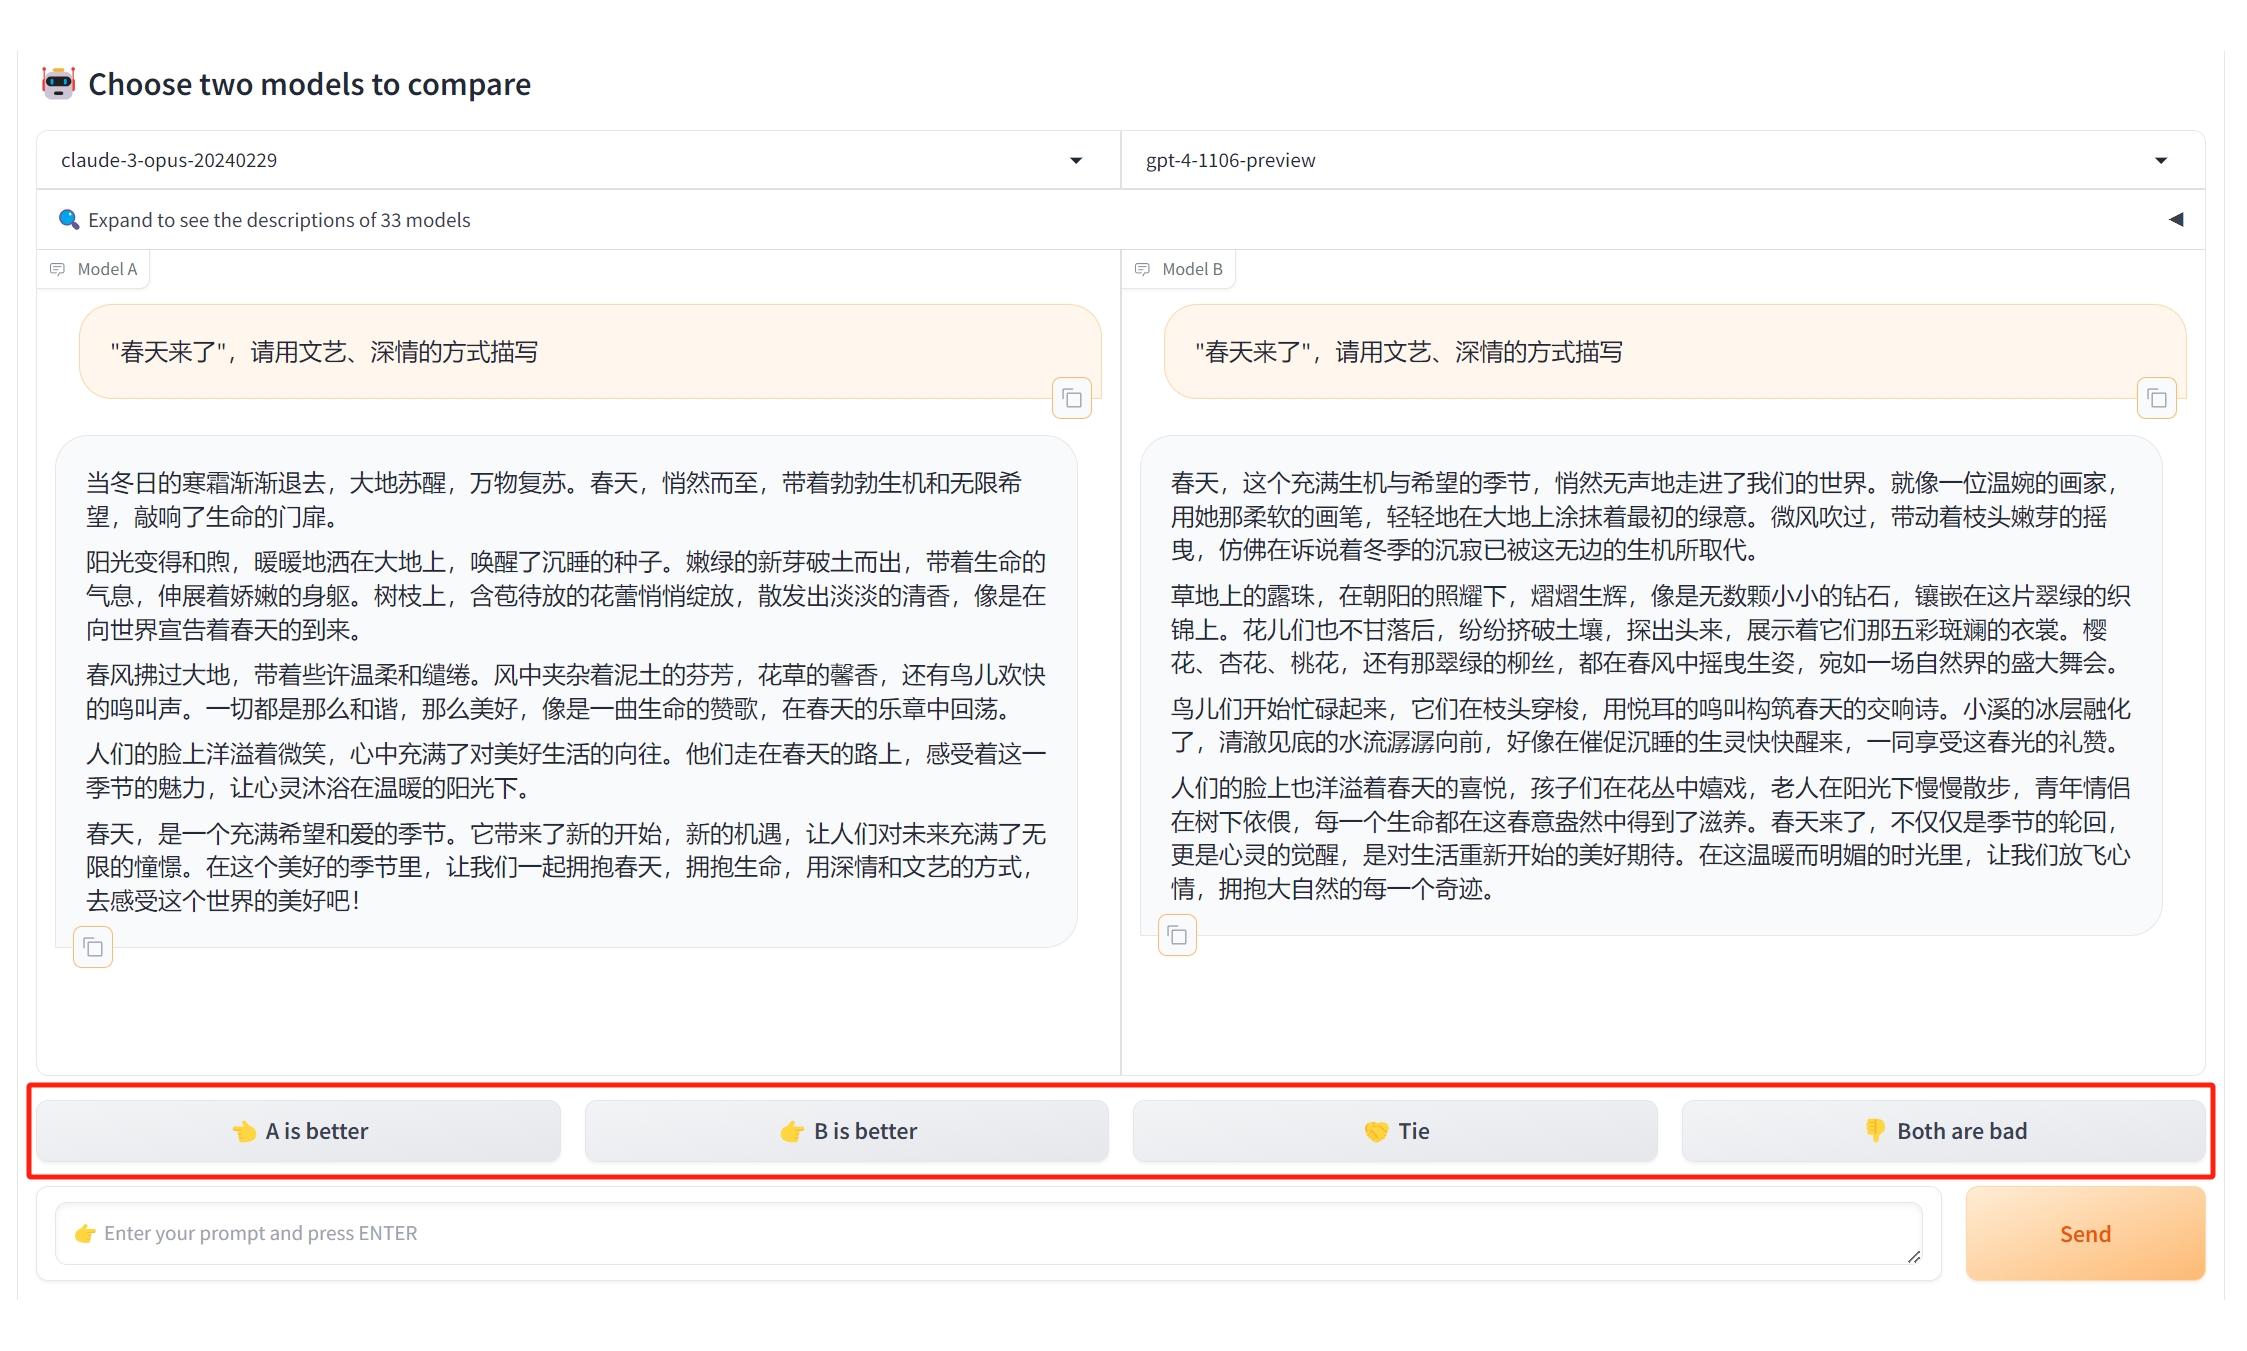This screenshot has width=2247, height=1351.
Task: Vote Tie for both models
Action: click(x=1394, y=1131)
